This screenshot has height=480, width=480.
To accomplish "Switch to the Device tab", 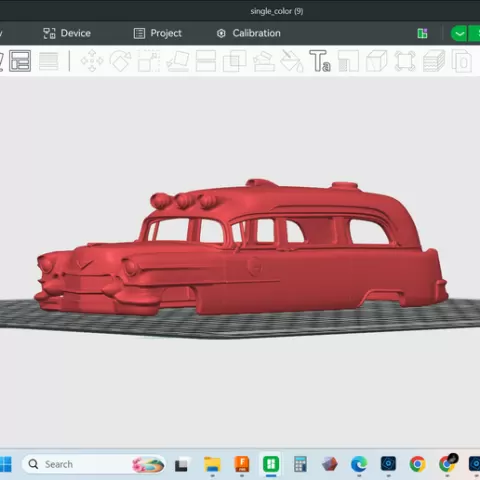I will (x=67, y=33).
